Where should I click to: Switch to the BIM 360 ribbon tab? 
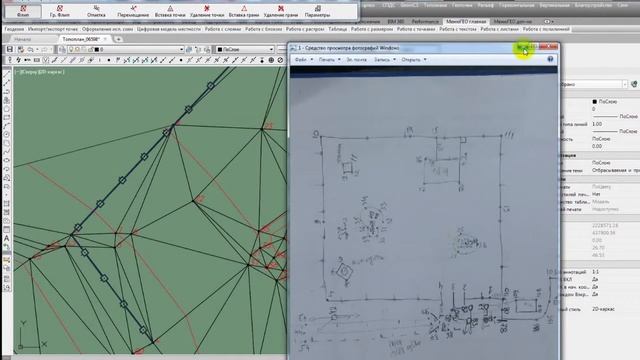396,21
